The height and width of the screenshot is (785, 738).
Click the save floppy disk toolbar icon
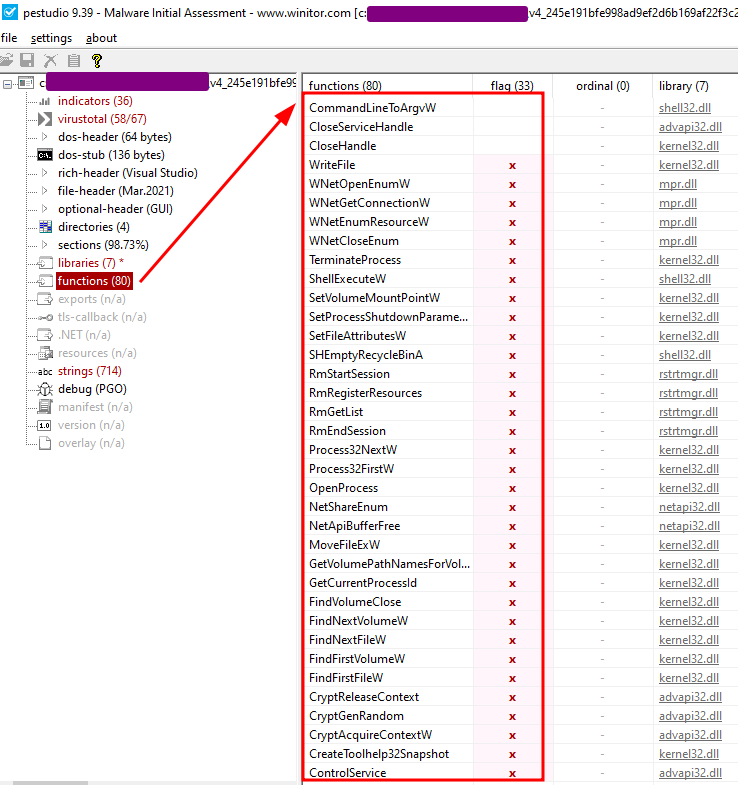tap(28, 61)
